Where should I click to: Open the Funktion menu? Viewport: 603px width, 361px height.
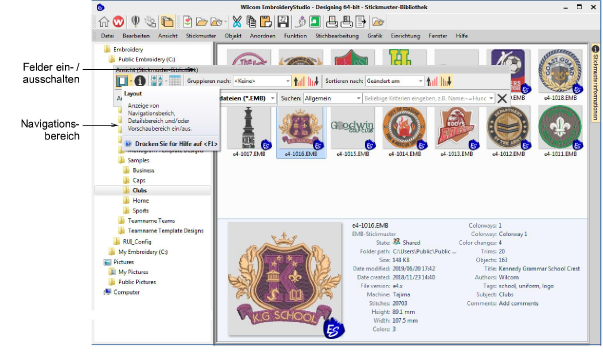[x=295, y=36]
